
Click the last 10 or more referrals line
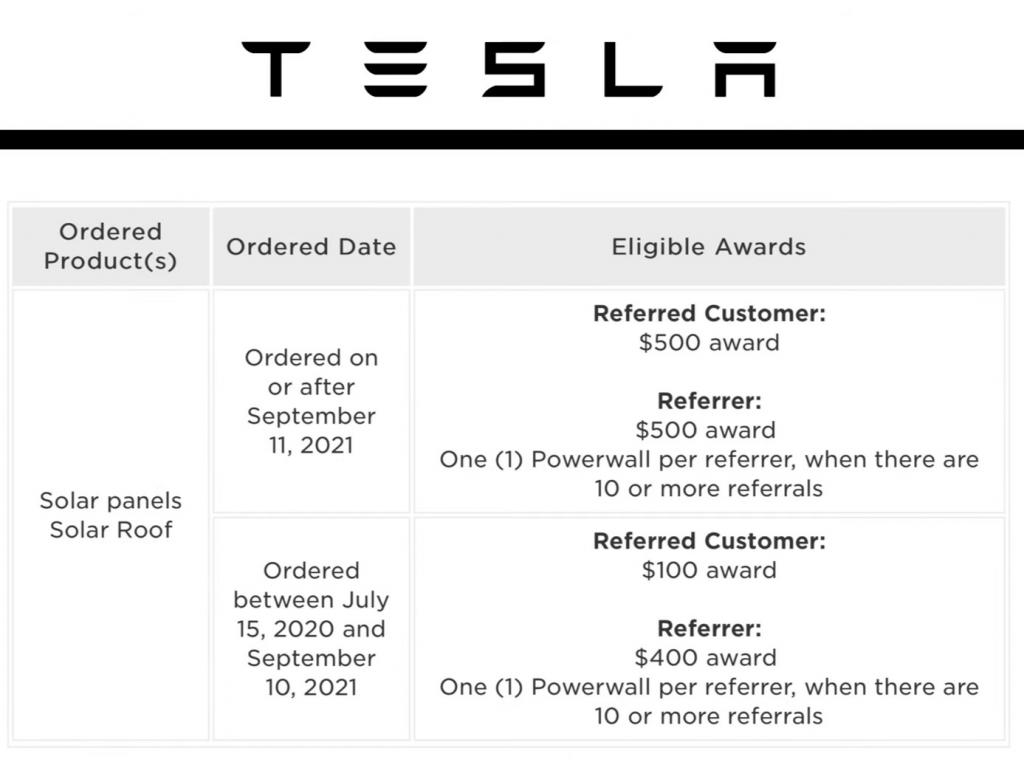(709, 716)
